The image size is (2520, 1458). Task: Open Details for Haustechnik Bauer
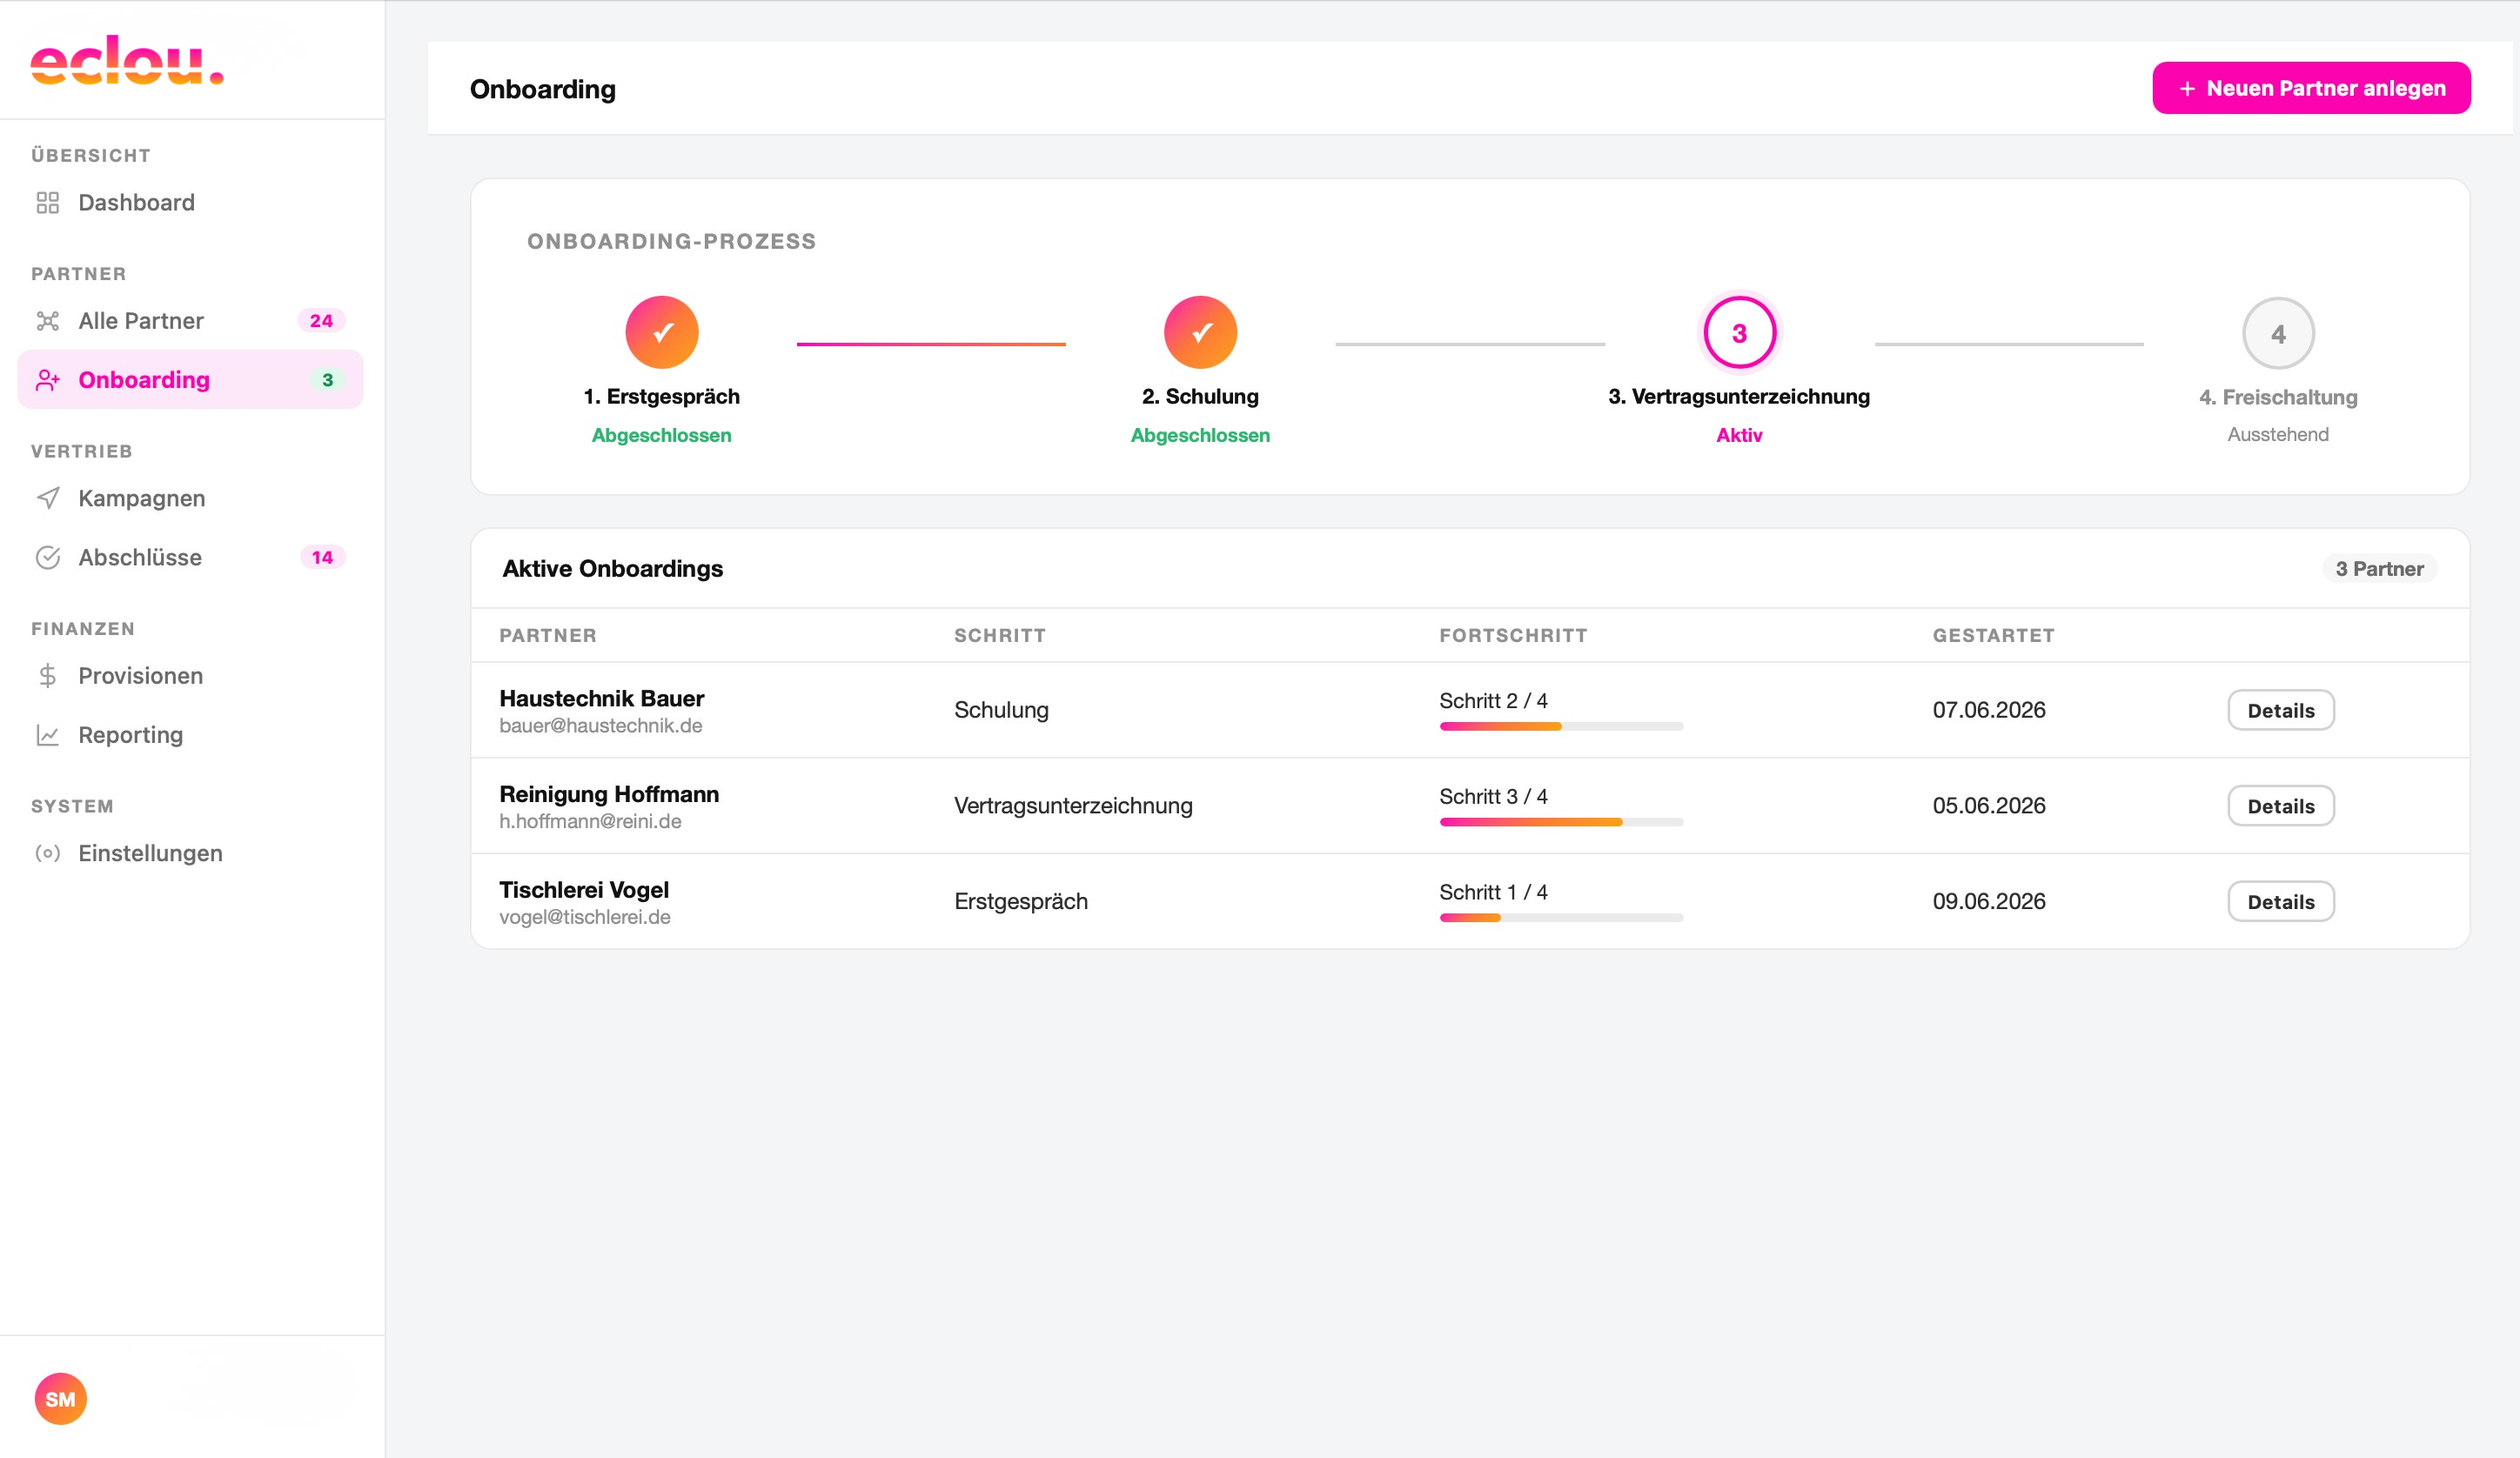pos(2280,710)
